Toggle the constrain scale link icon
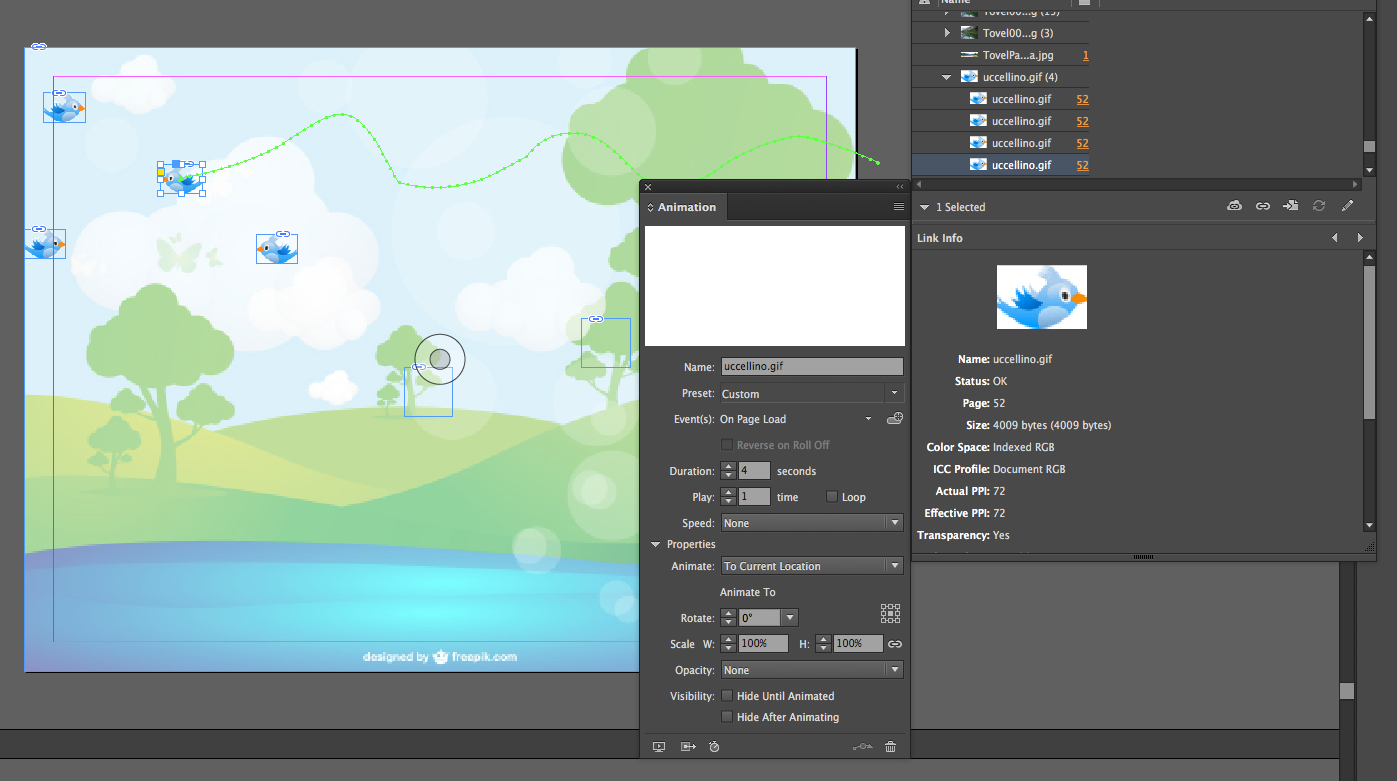The height and width of the screenshot is (781, 1397). [x=895, y=644]
